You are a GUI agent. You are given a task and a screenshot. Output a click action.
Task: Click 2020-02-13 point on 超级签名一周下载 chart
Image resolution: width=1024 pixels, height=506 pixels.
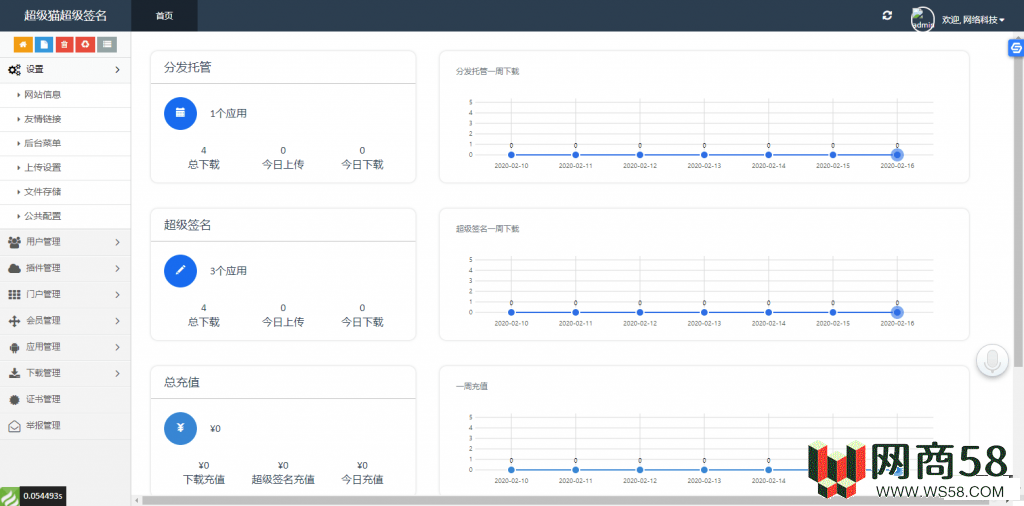[x=704, y=312]
